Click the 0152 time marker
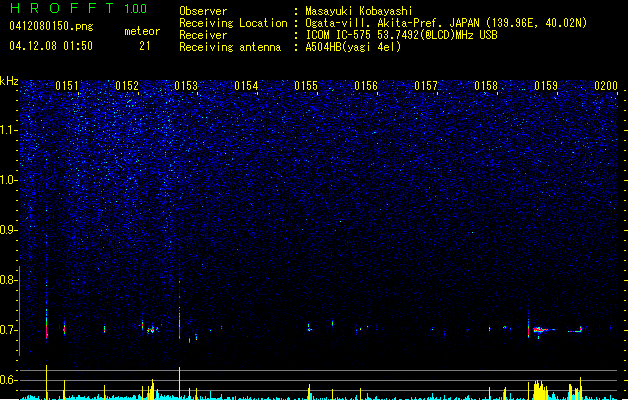The image size is (629, 400). 127,86
